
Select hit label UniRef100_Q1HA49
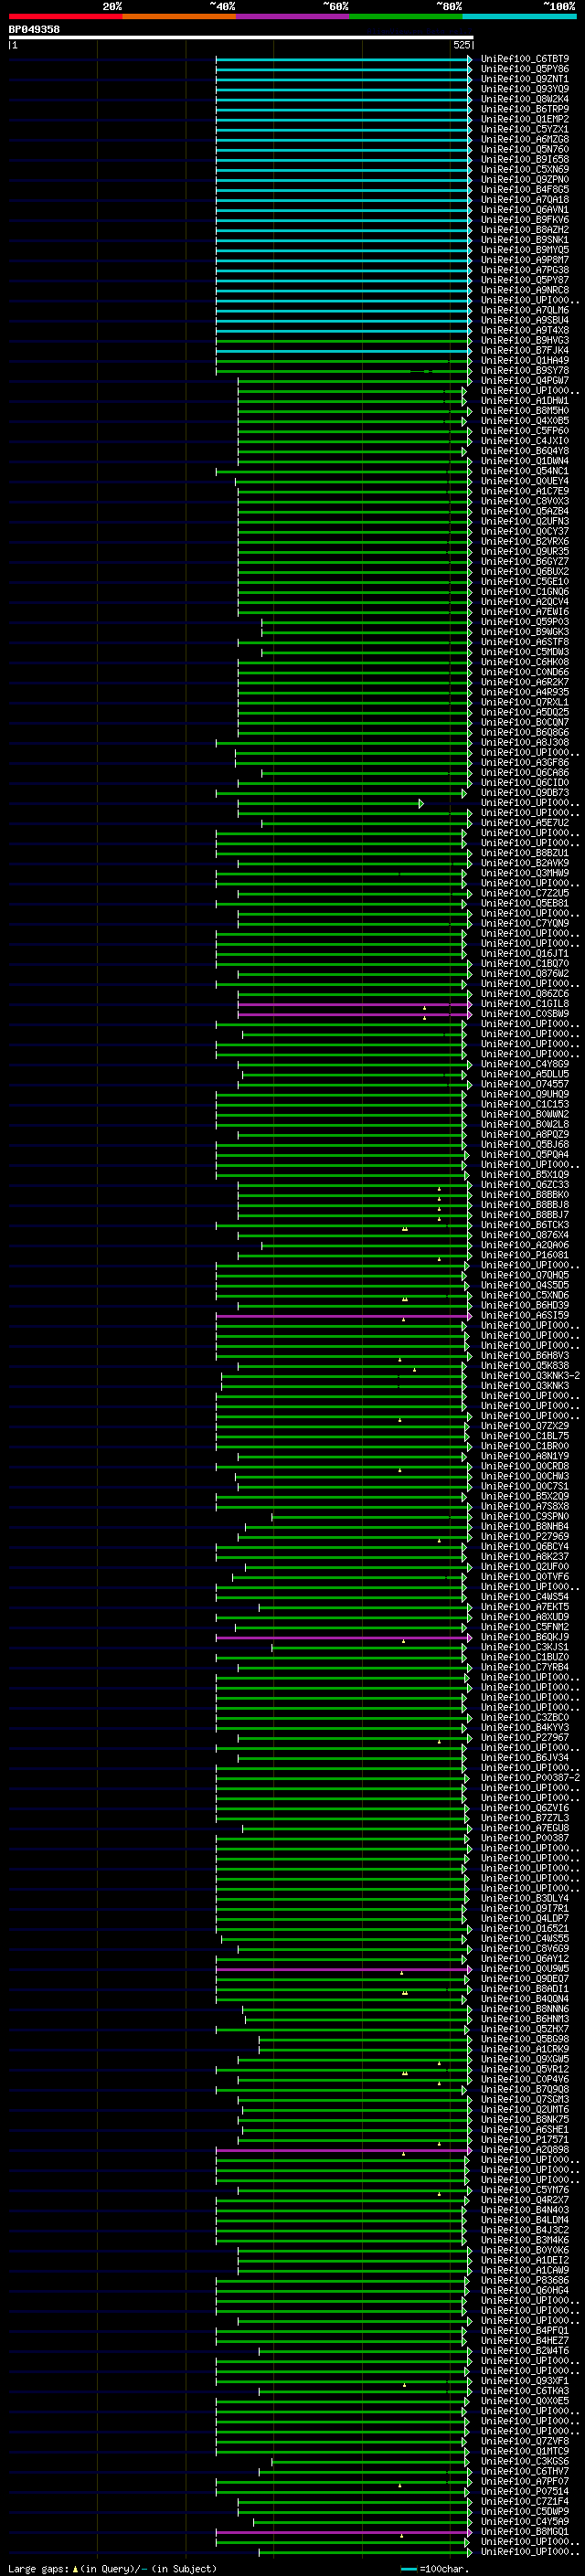pyautogui.click(x=525, y=360)
